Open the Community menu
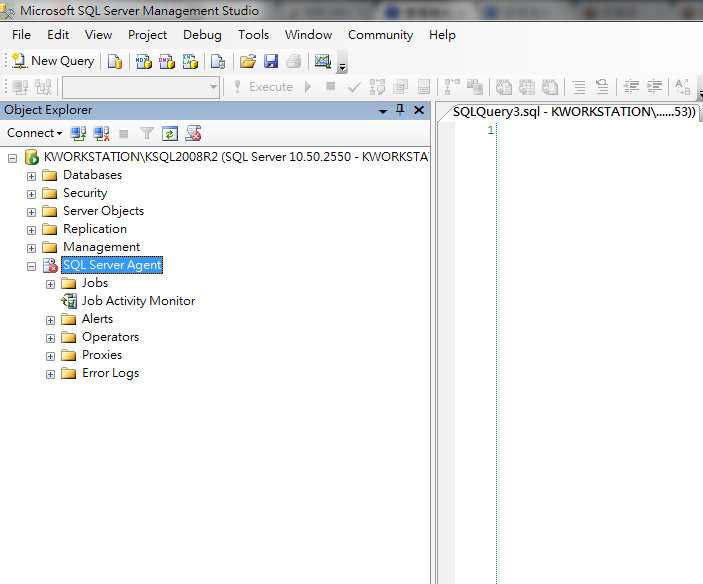 click(x=381, y=35)
